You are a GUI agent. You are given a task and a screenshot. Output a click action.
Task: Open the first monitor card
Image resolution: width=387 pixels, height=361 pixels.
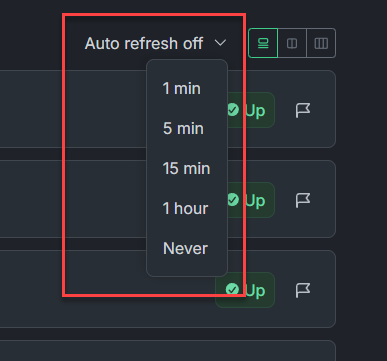[x=168, y=109]
